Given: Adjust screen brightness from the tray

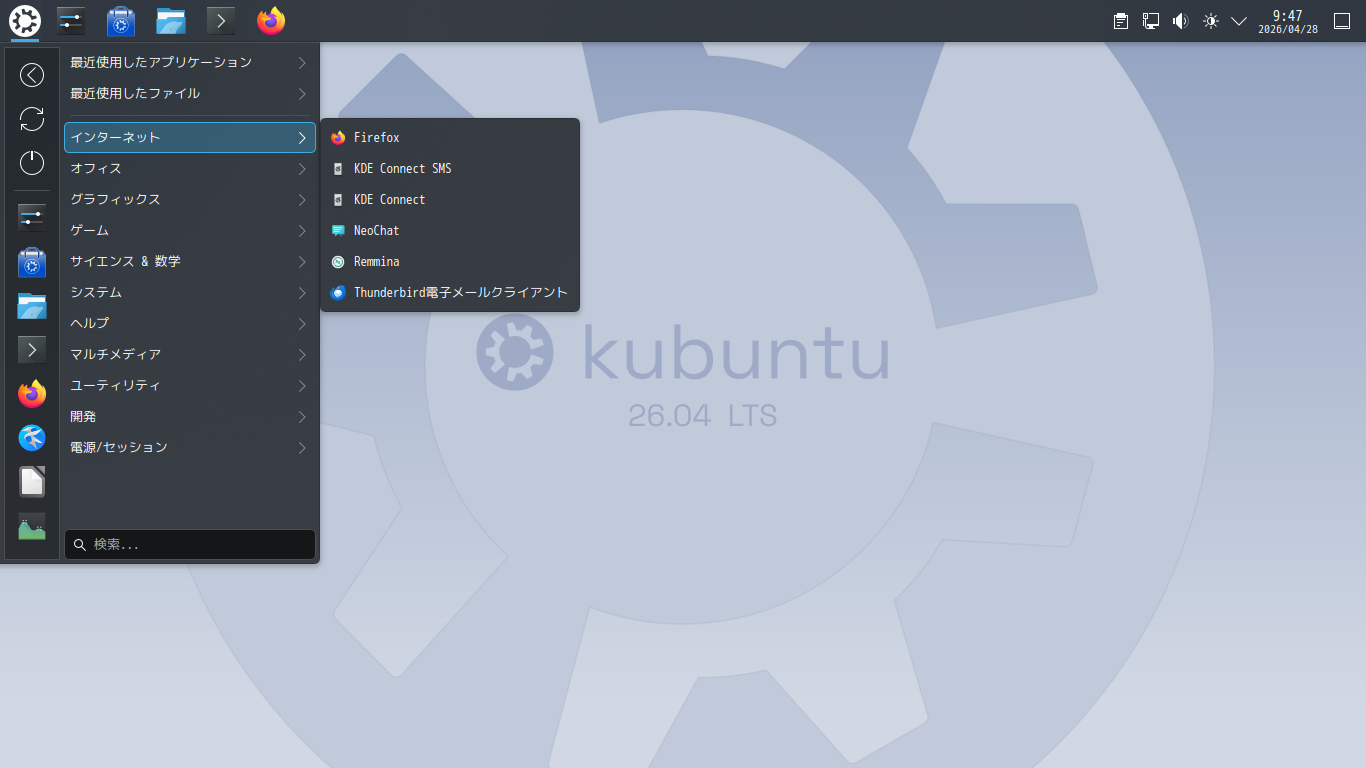Looking at the screenshot, I should pyautogui.click(x=1210, y=19).
